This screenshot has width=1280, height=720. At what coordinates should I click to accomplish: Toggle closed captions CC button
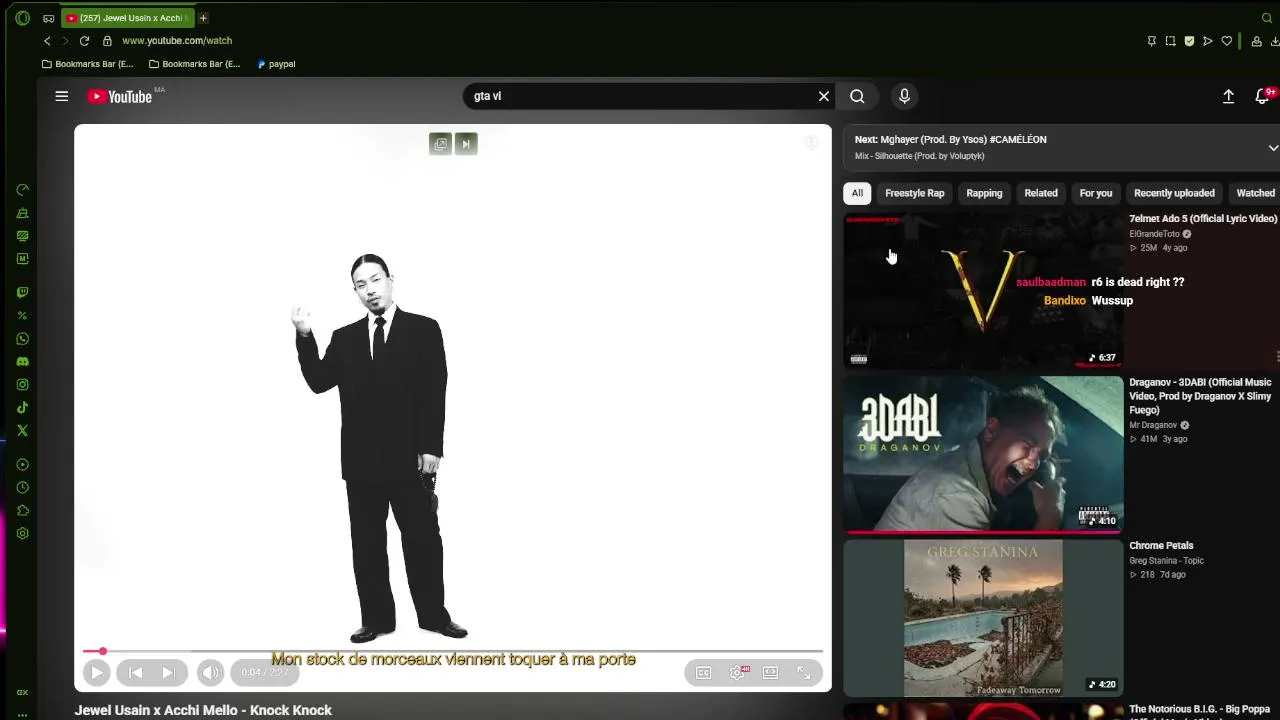pyautogui.click(x=704, y=673)
